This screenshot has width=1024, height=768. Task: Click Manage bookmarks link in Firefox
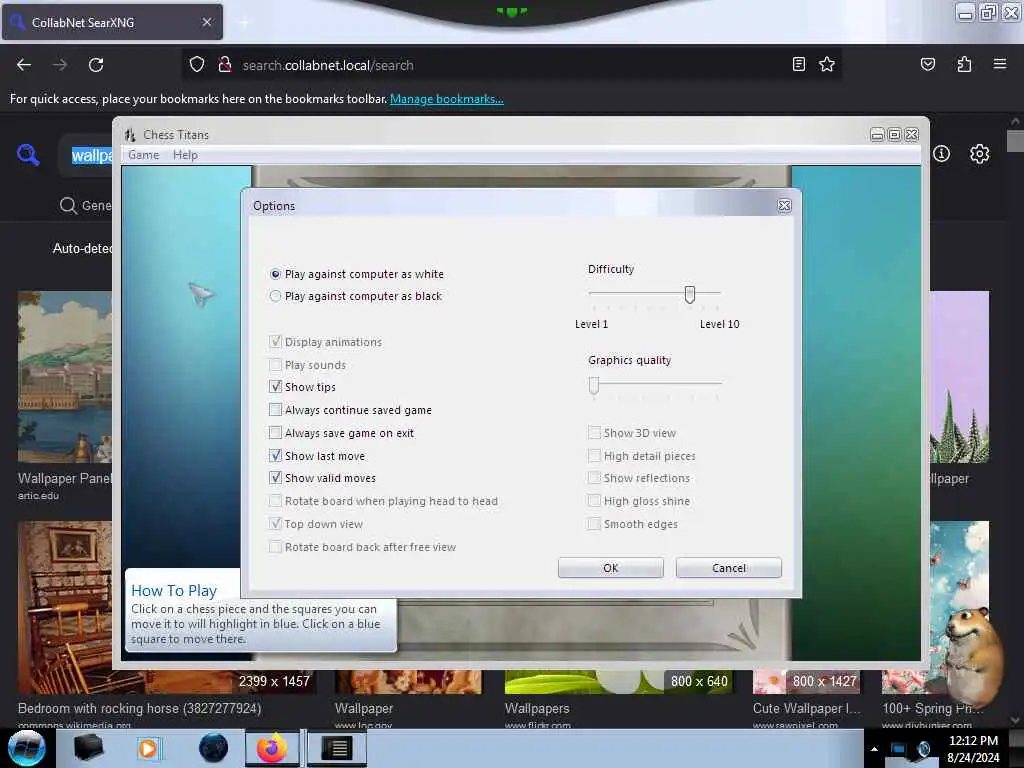pyautogui.click(x=447, y=99)
